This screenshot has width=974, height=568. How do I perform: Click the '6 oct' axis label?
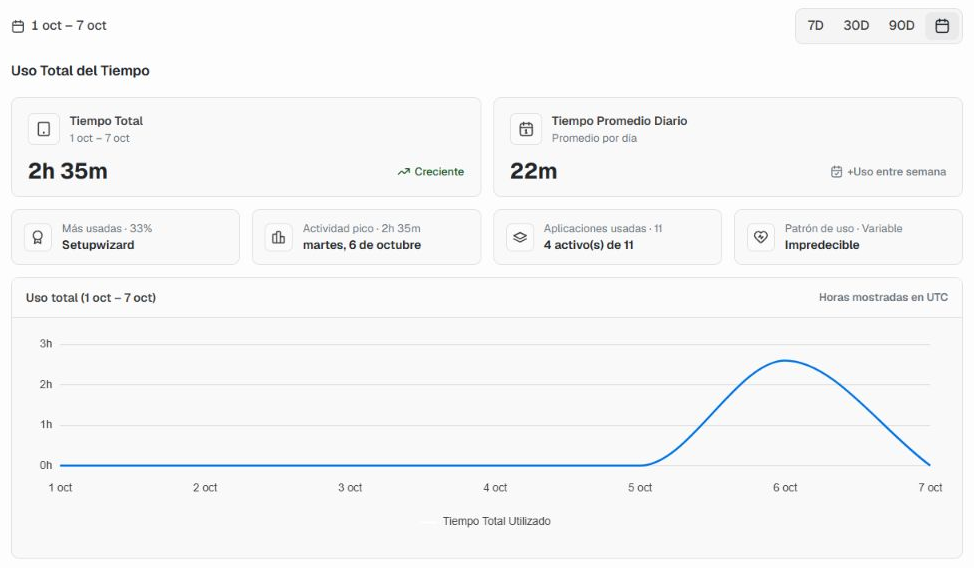coord(785,488)
